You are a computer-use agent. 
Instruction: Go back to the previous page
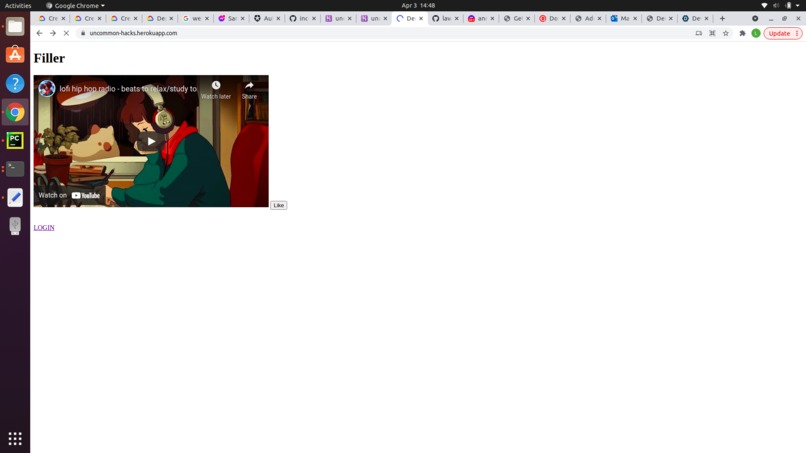coord(40,33)
